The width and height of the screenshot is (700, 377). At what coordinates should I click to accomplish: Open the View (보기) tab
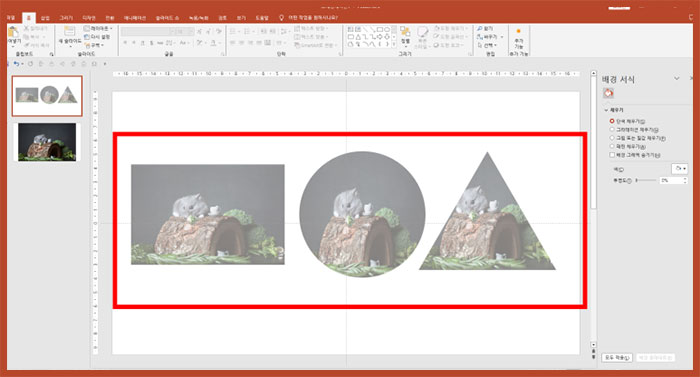tap(242, 18)
